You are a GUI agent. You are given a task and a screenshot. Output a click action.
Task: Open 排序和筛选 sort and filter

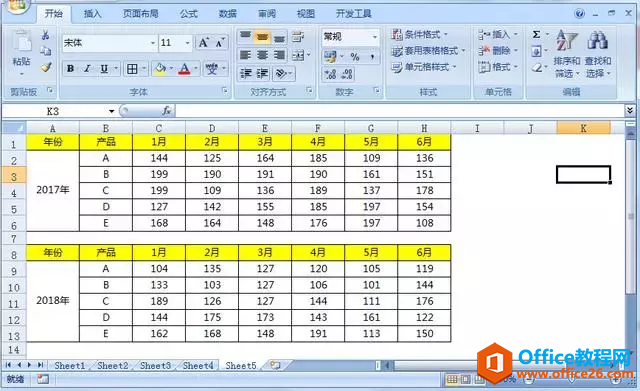click(567, 53)
